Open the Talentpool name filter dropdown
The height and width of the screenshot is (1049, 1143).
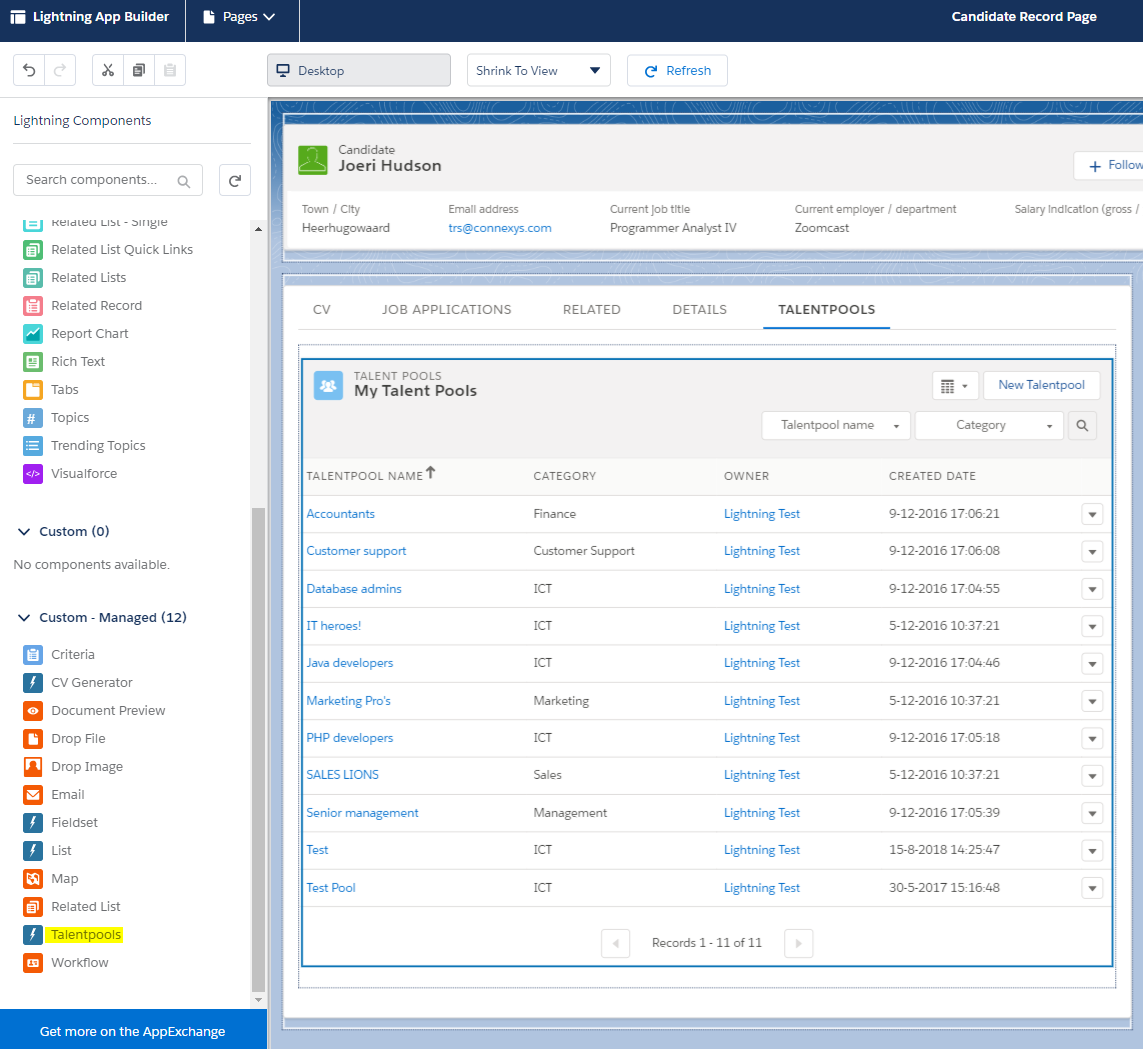[x=836, y=426]
